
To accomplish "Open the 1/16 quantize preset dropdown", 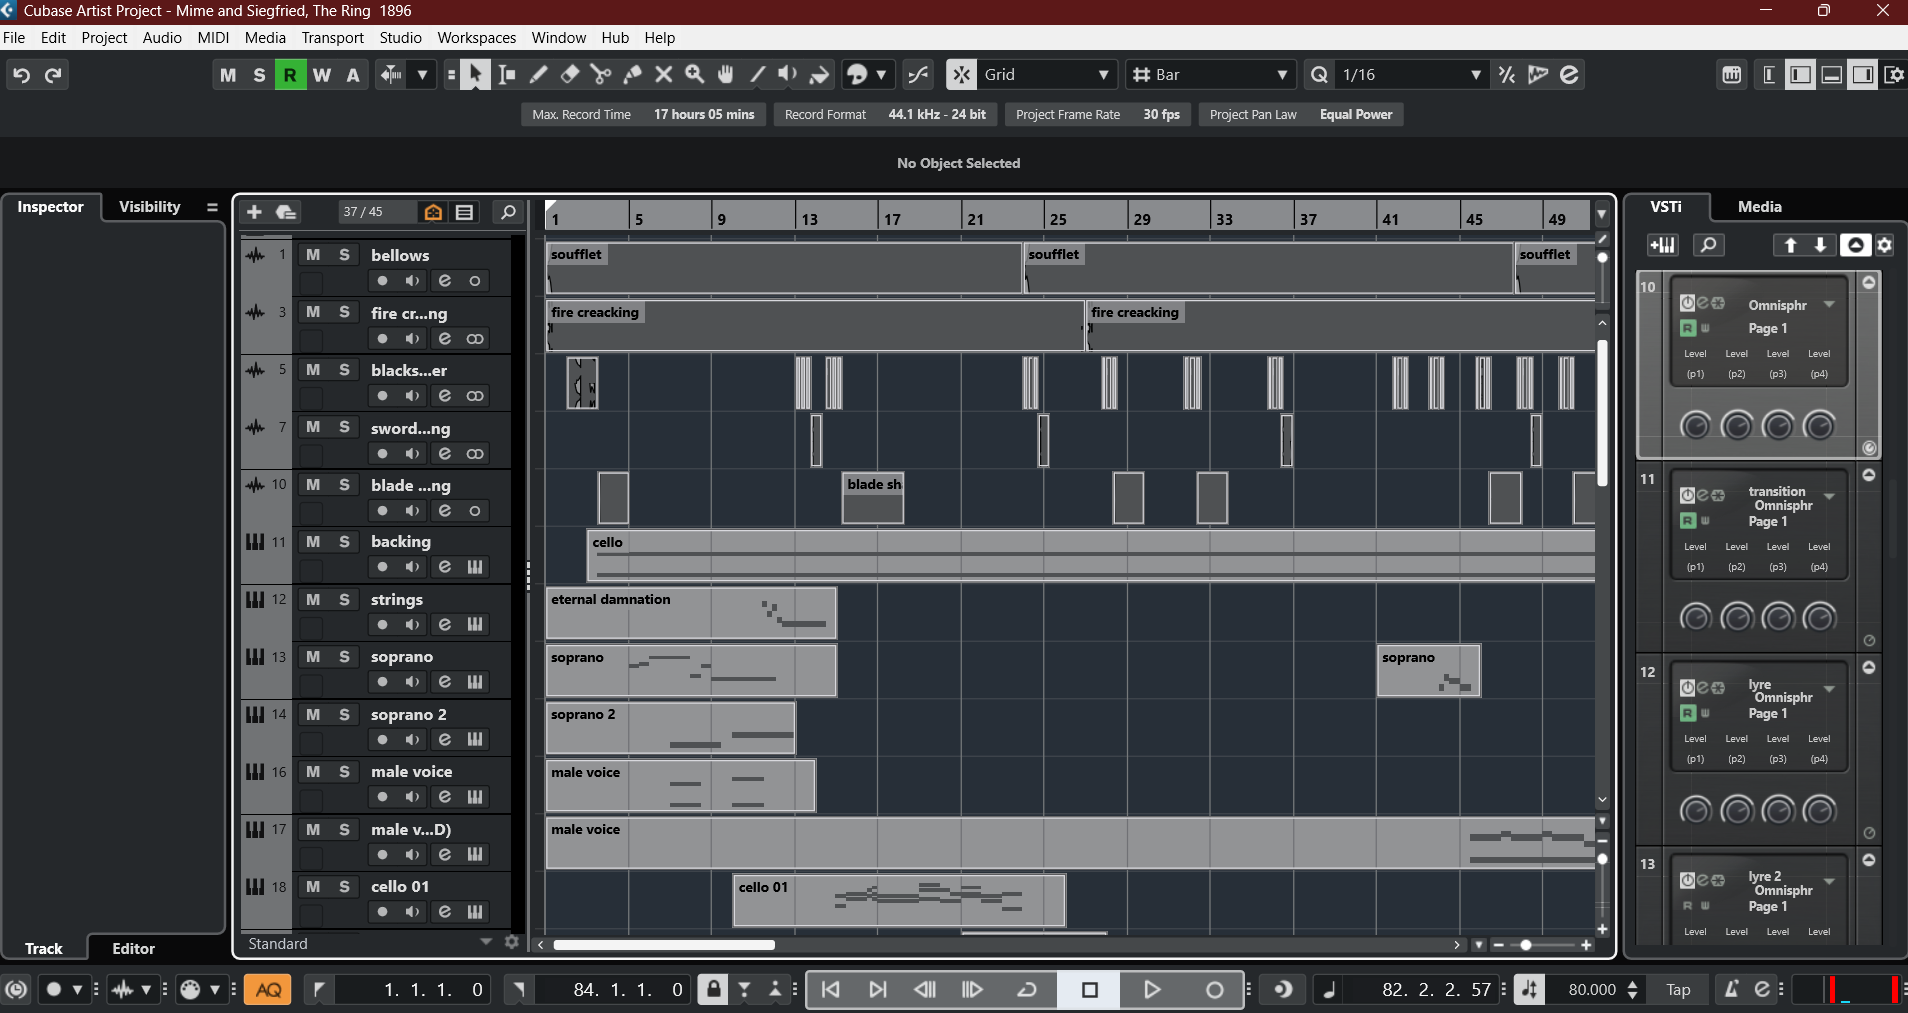I will tap(1410, 75).
